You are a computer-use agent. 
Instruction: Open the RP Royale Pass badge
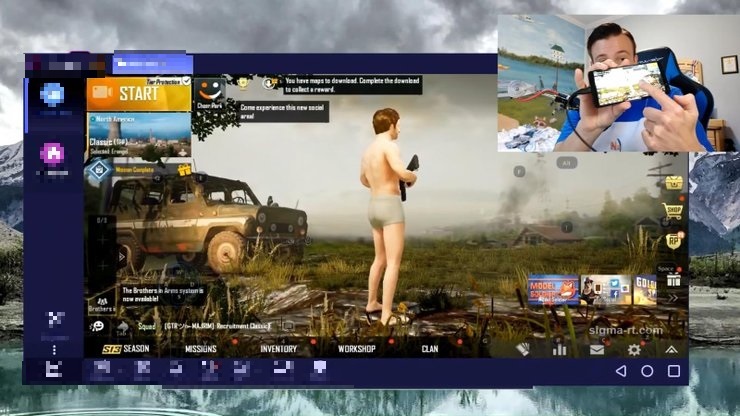[673, 241]
